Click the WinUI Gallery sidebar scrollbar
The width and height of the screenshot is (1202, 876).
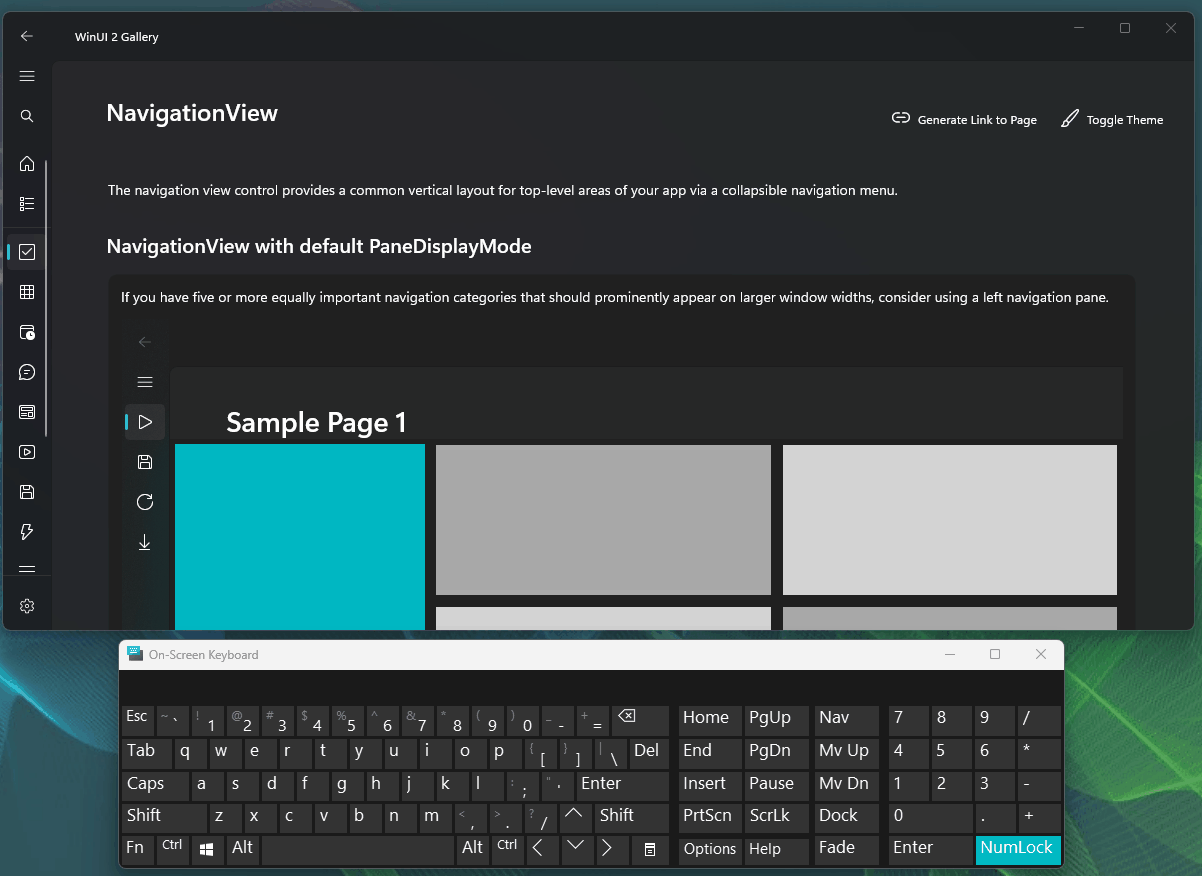pyautogui.click(x=46, y=297)
